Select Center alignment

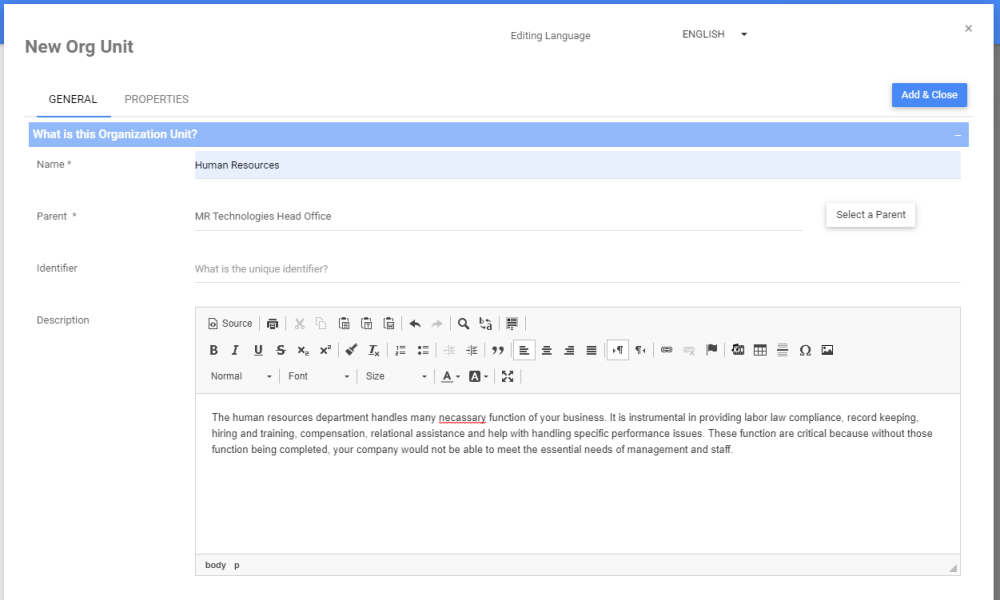coord(547,350)
